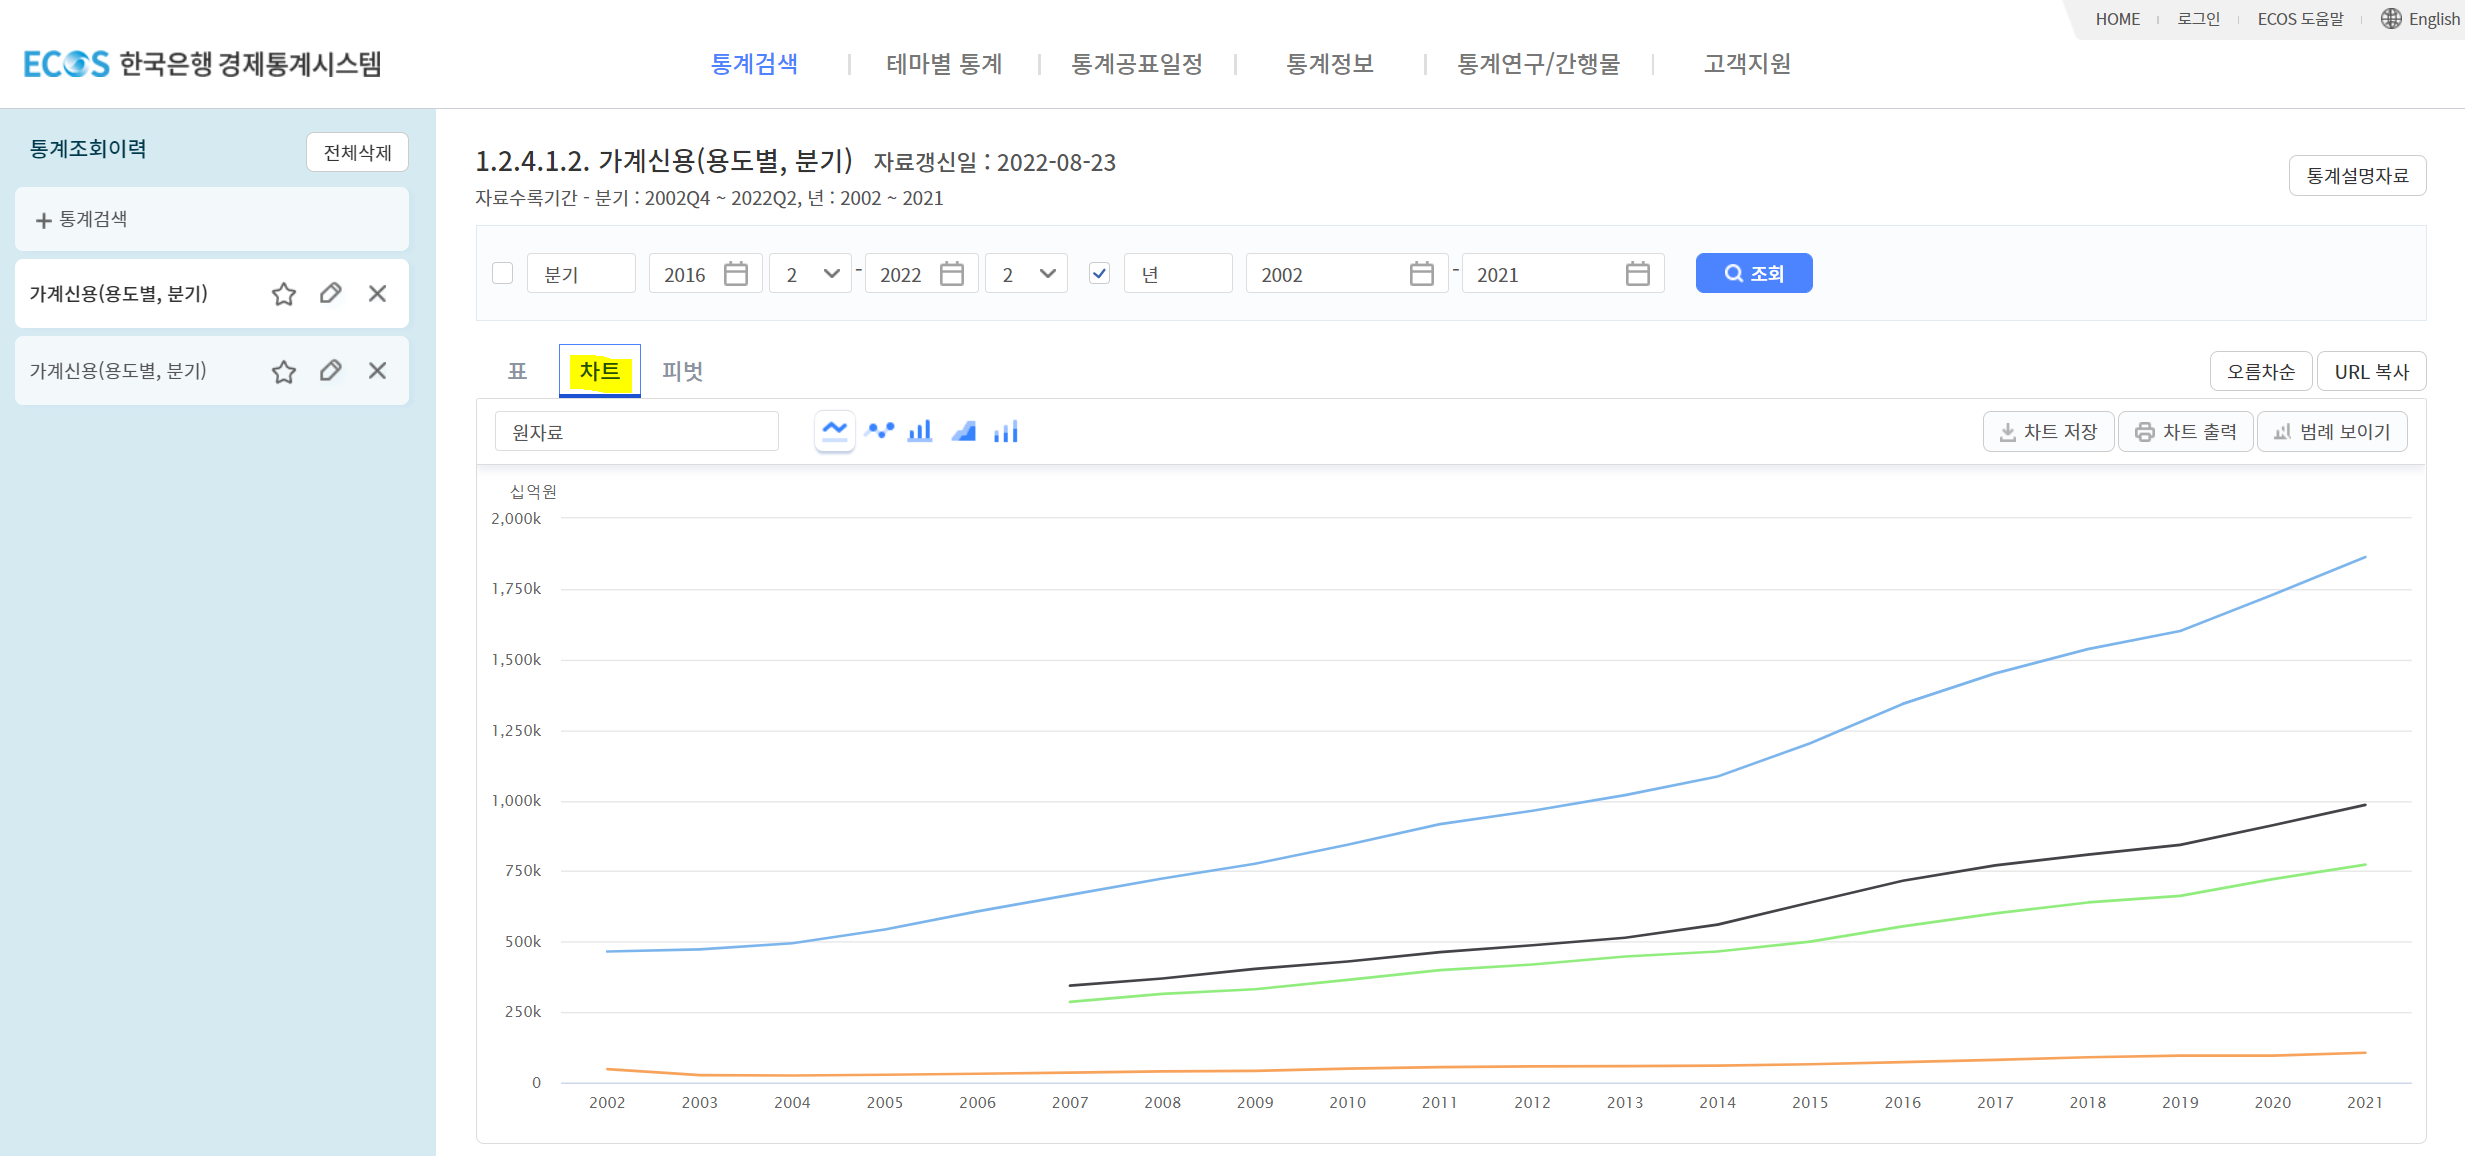Edit second 가계신용 history item with pencil
Viewport: 2465px width, 1156px height.
(331, 371)
